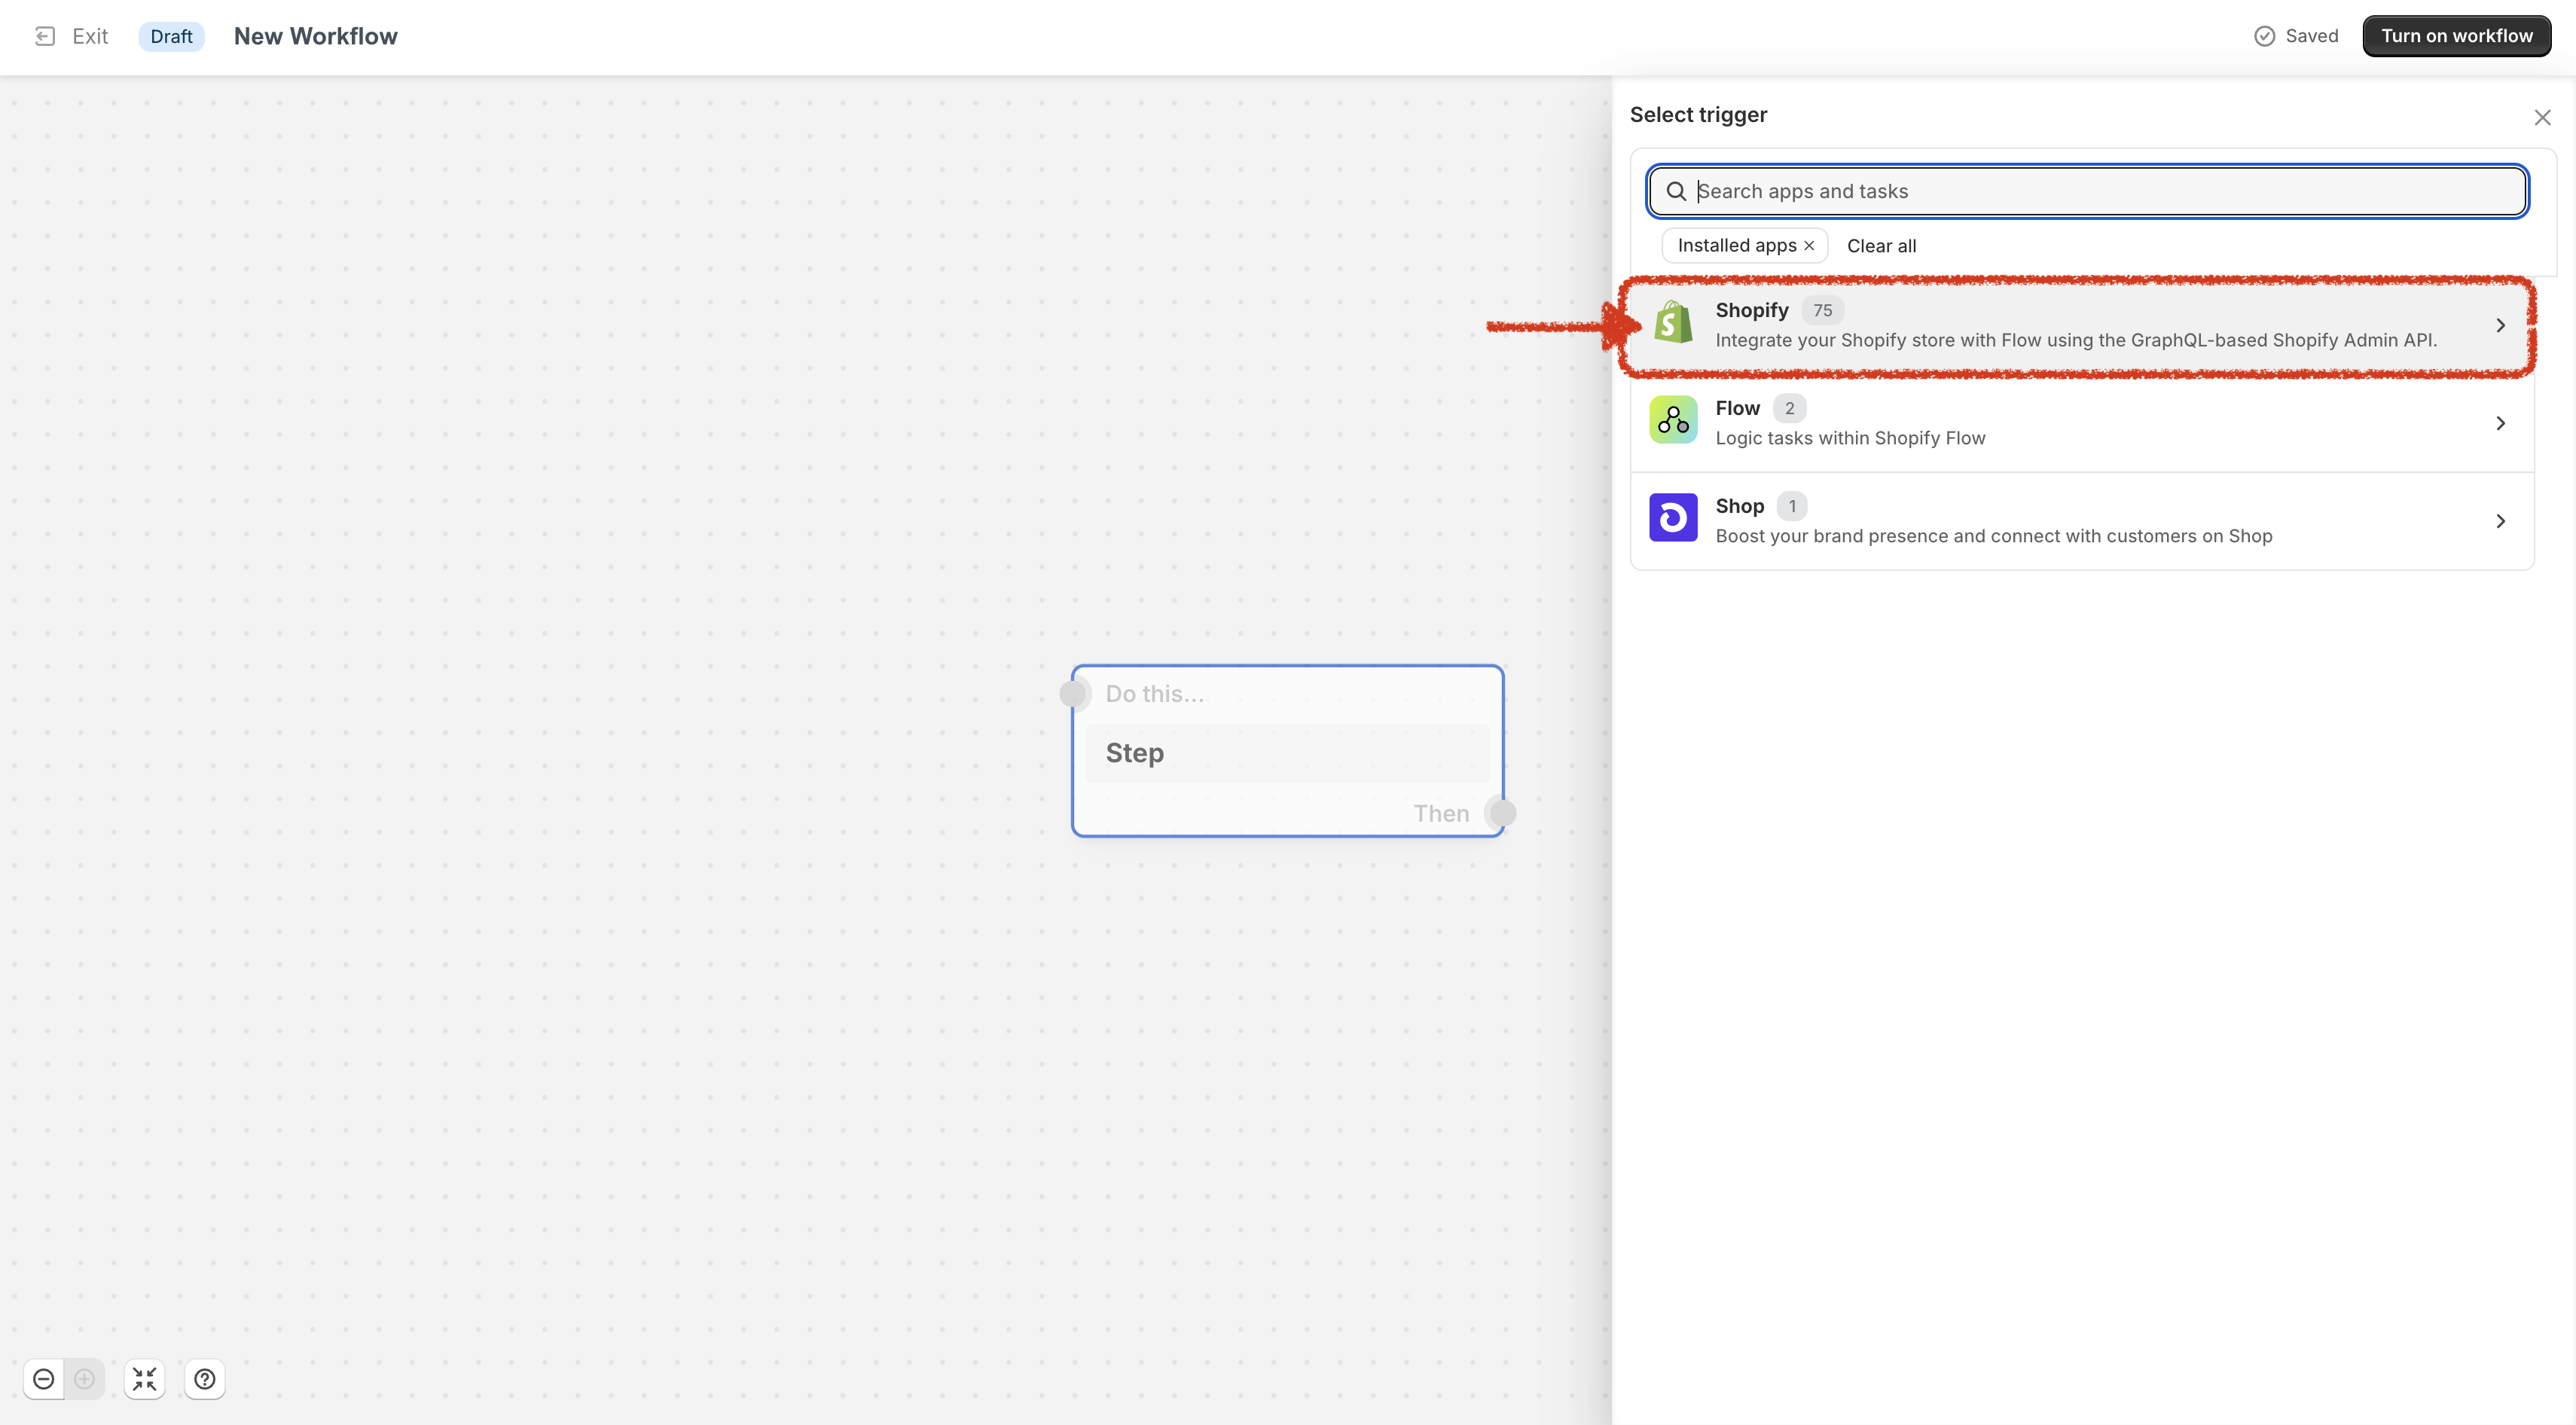
Task: Click the Select trigger panel heading
Action: point(1698,115)
